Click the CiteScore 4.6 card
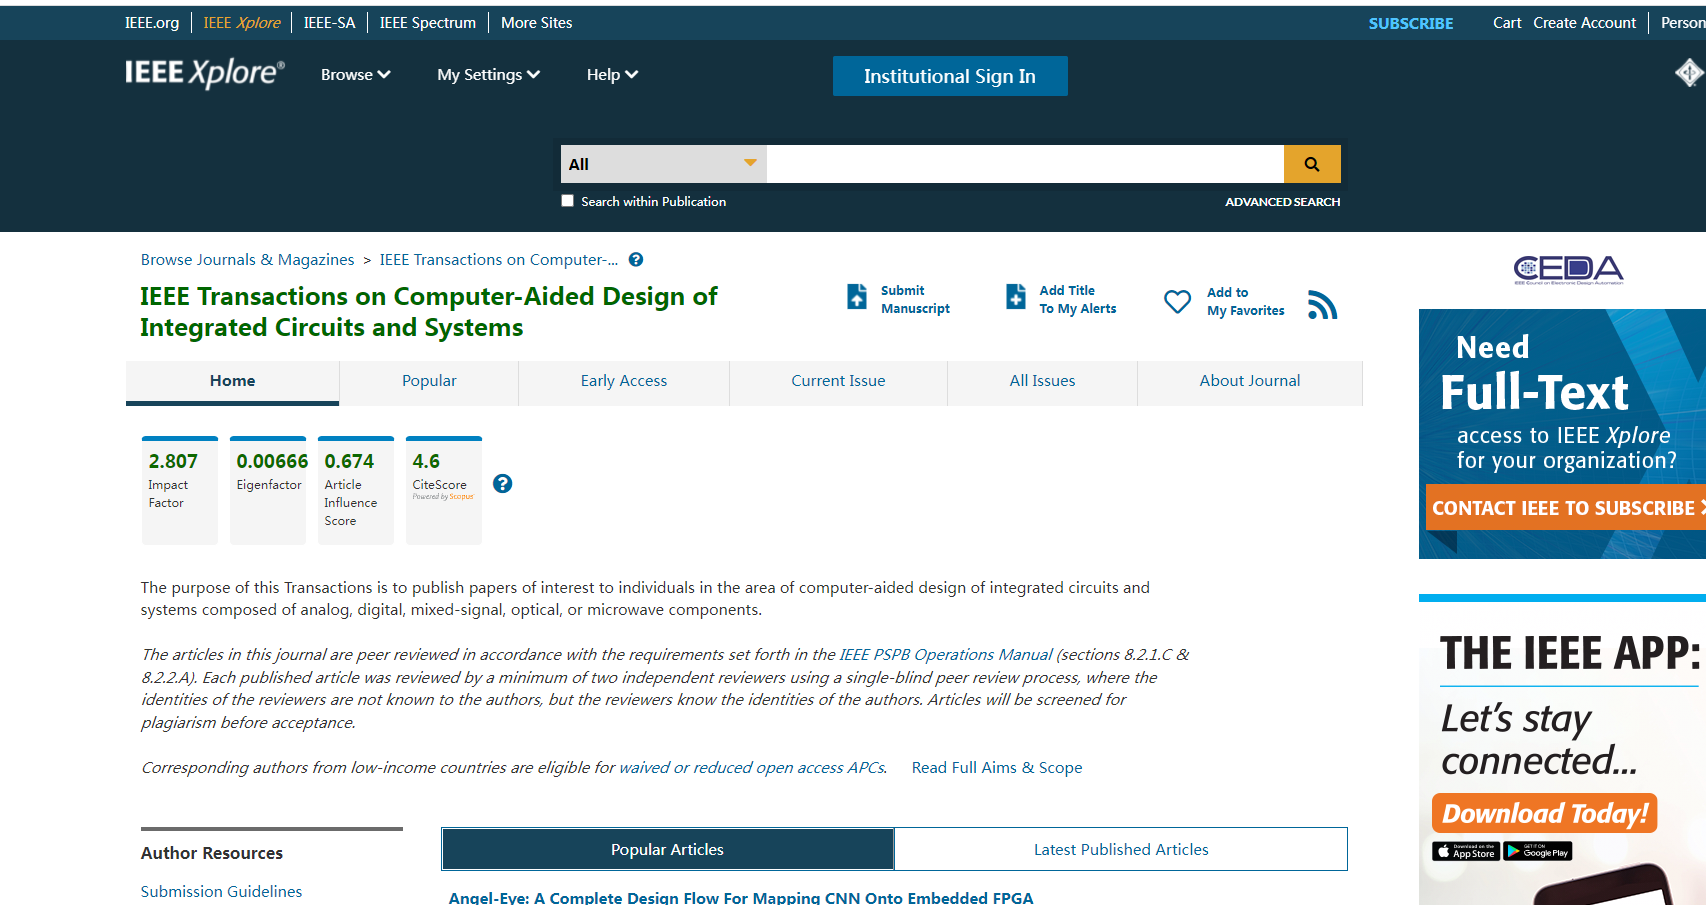Viewport: 1706px width, 905px height. click(444, 490)
